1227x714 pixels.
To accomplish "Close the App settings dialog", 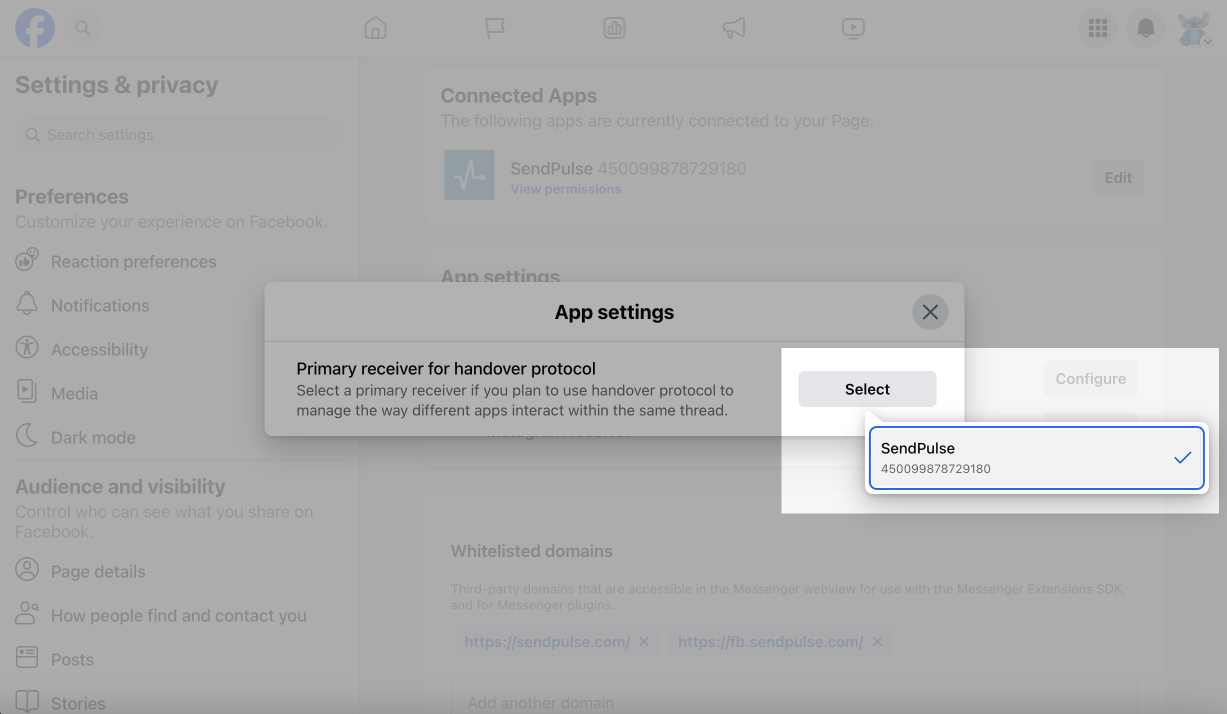I will point(930,312).
